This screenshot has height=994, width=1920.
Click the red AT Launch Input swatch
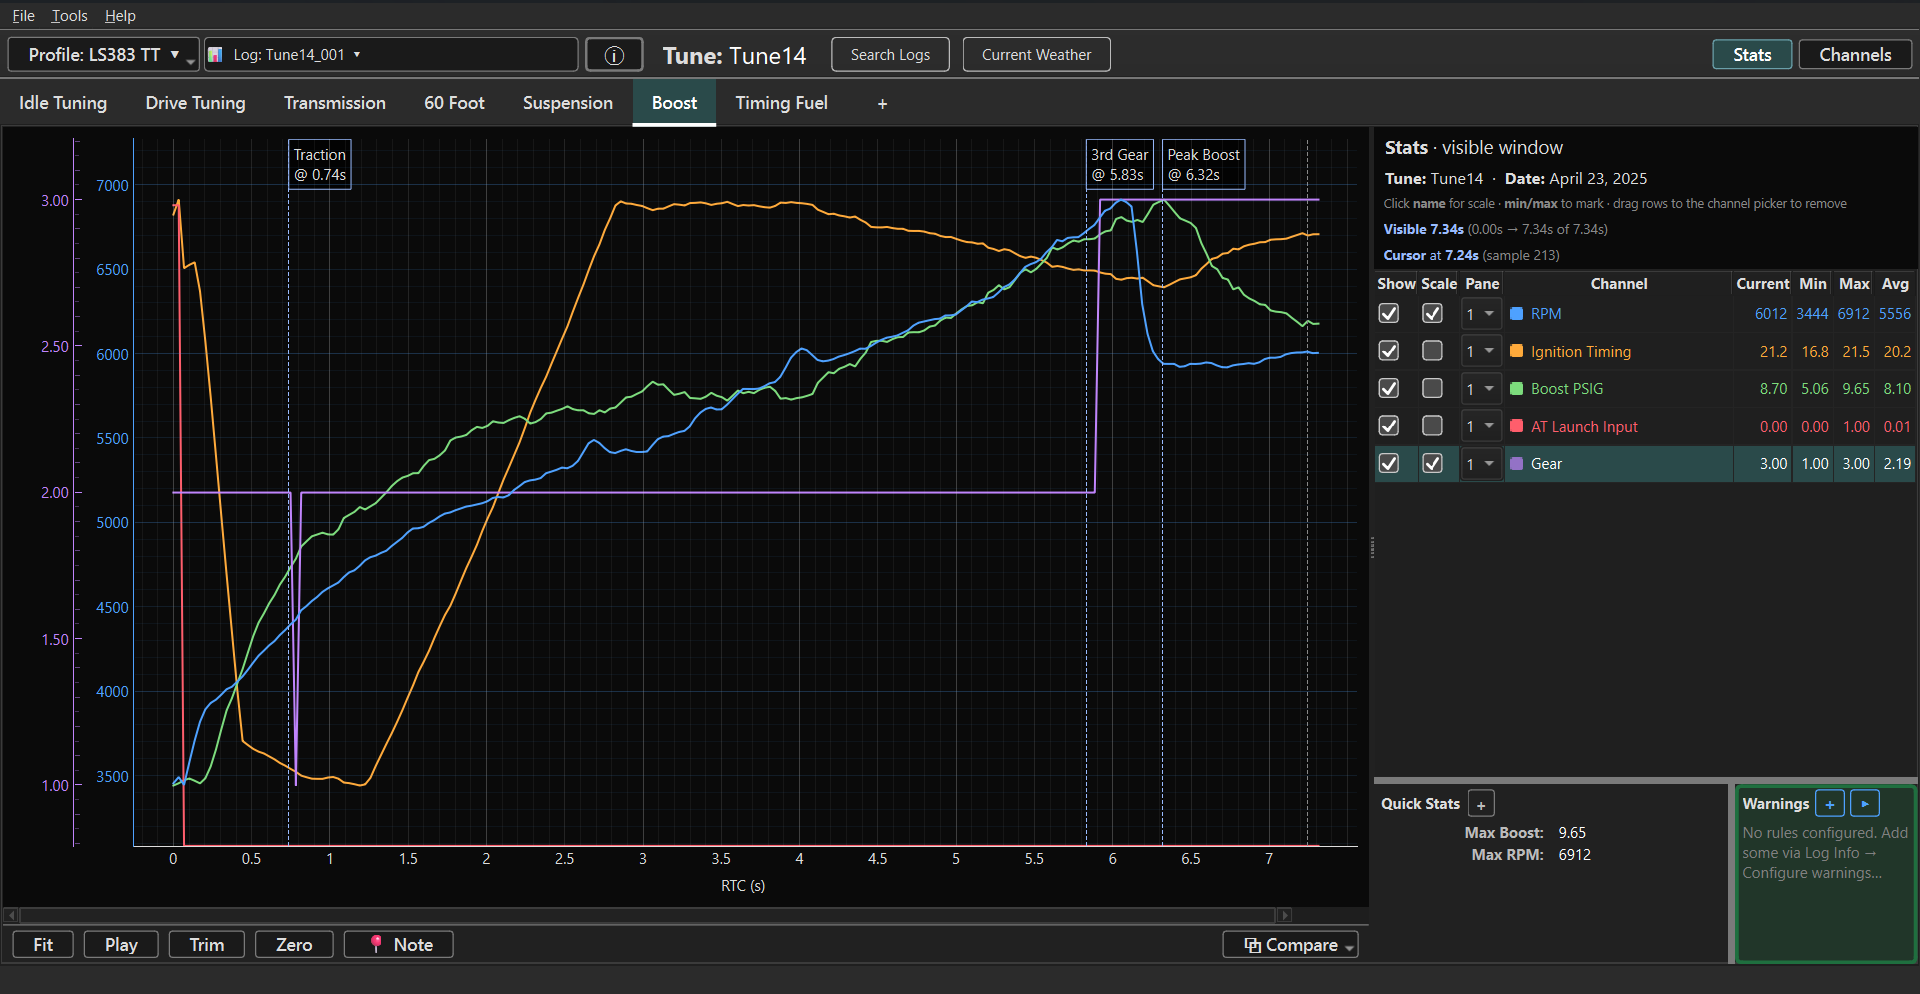tap(1516, 426)
